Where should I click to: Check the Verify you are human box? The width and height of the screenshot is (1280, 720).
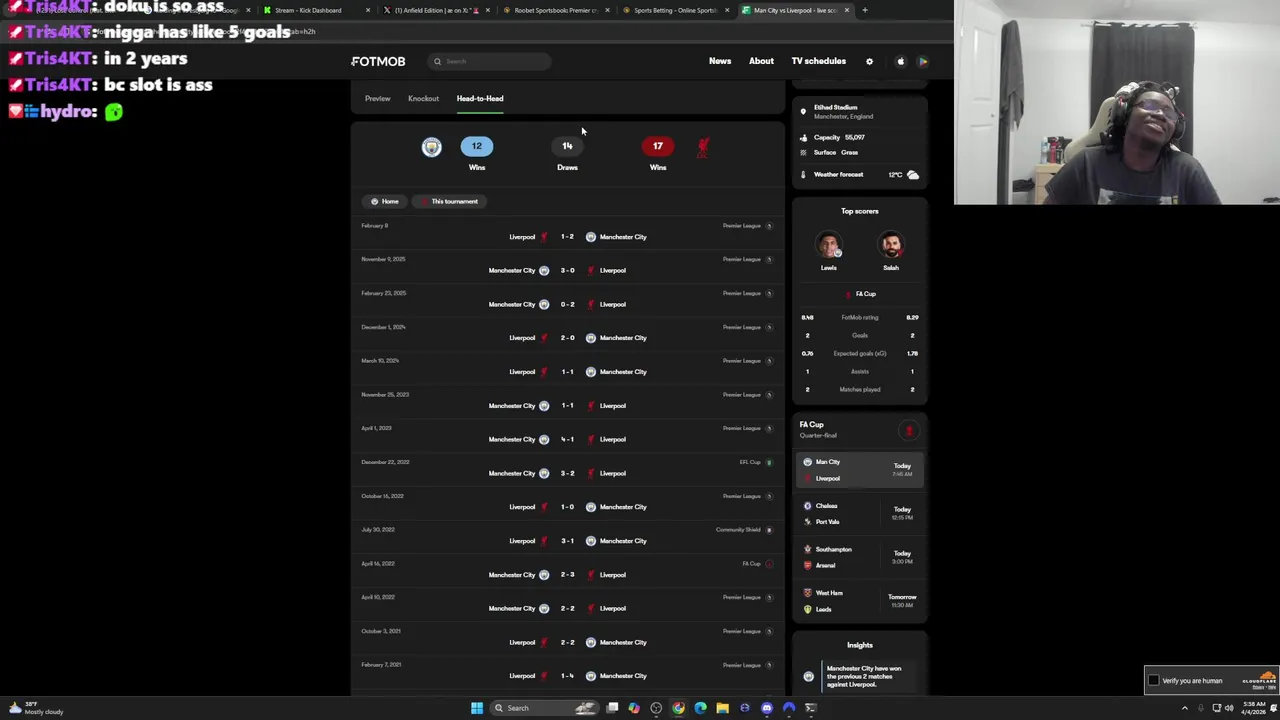pos(1154,681)
